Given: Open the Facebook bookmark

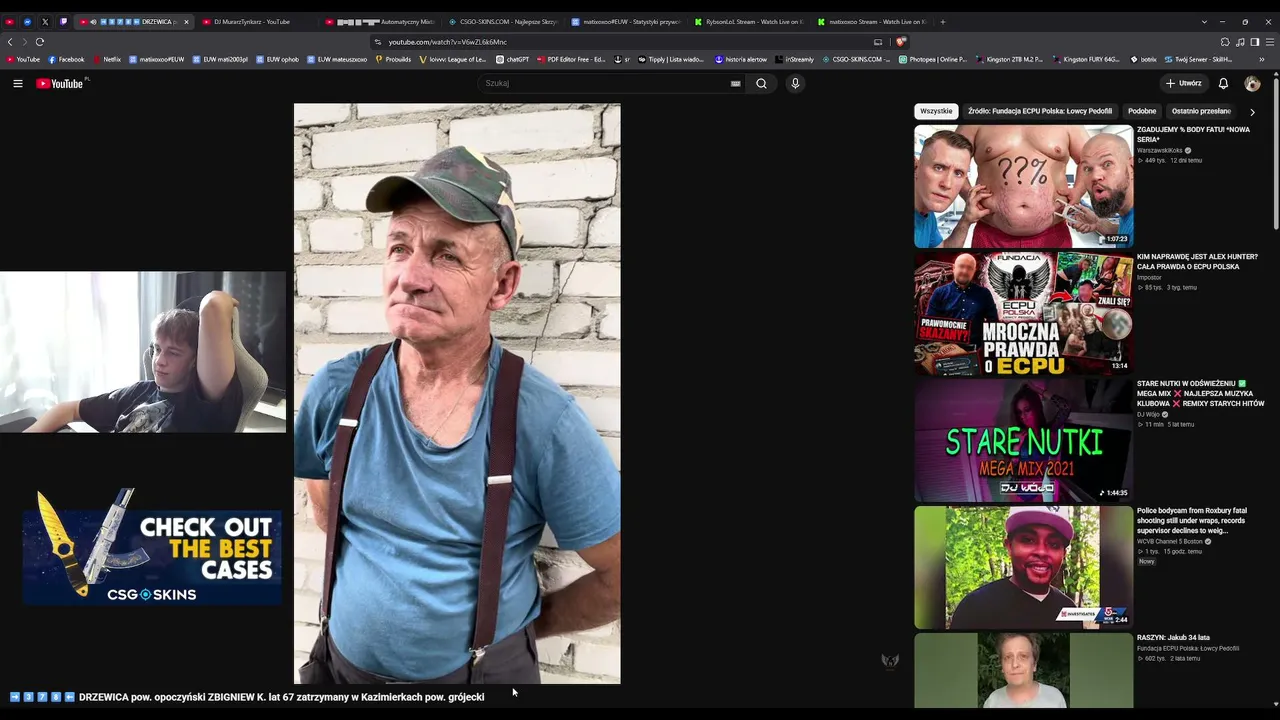Looking at the screenshot, I should 67,60.
